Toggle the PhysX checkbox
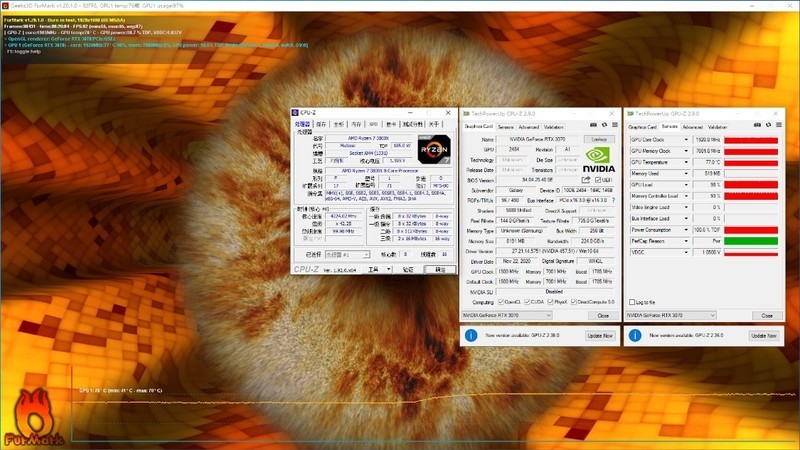The height and width of the screenshot is (450, 800). tap(550, 302)
